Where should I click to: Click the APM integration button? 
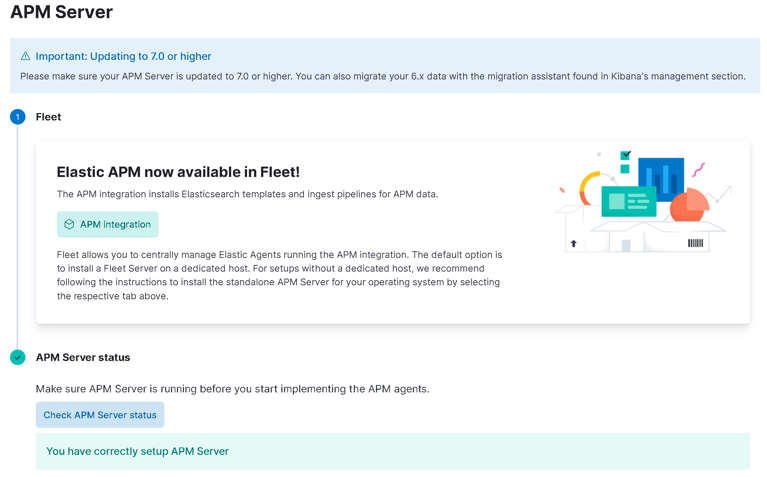click(108, 224)
